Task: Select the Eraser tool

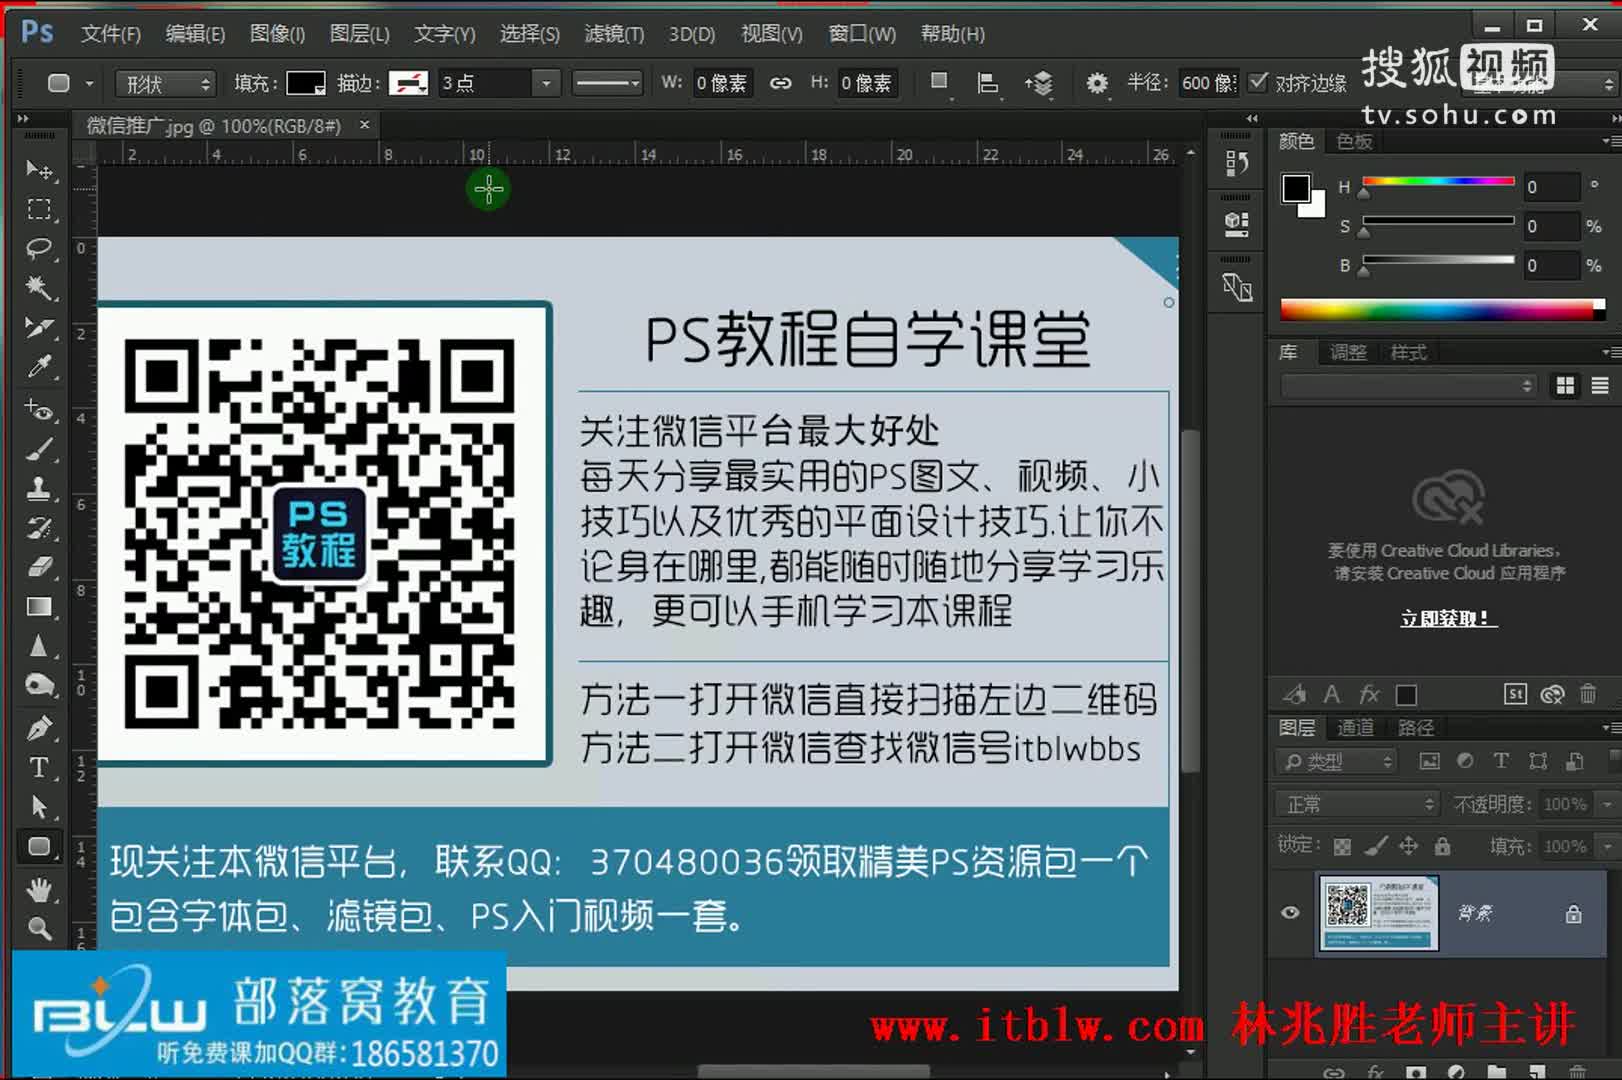Action: click(40, 567)
